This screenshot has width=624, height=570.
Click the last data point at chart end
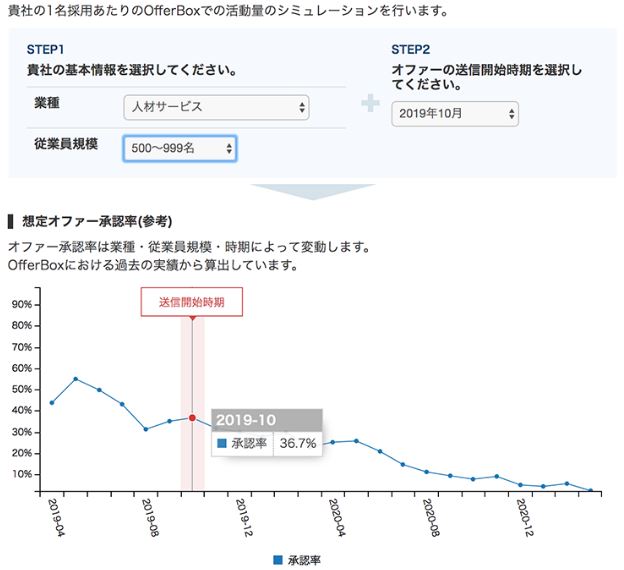[x=591, y=490]
